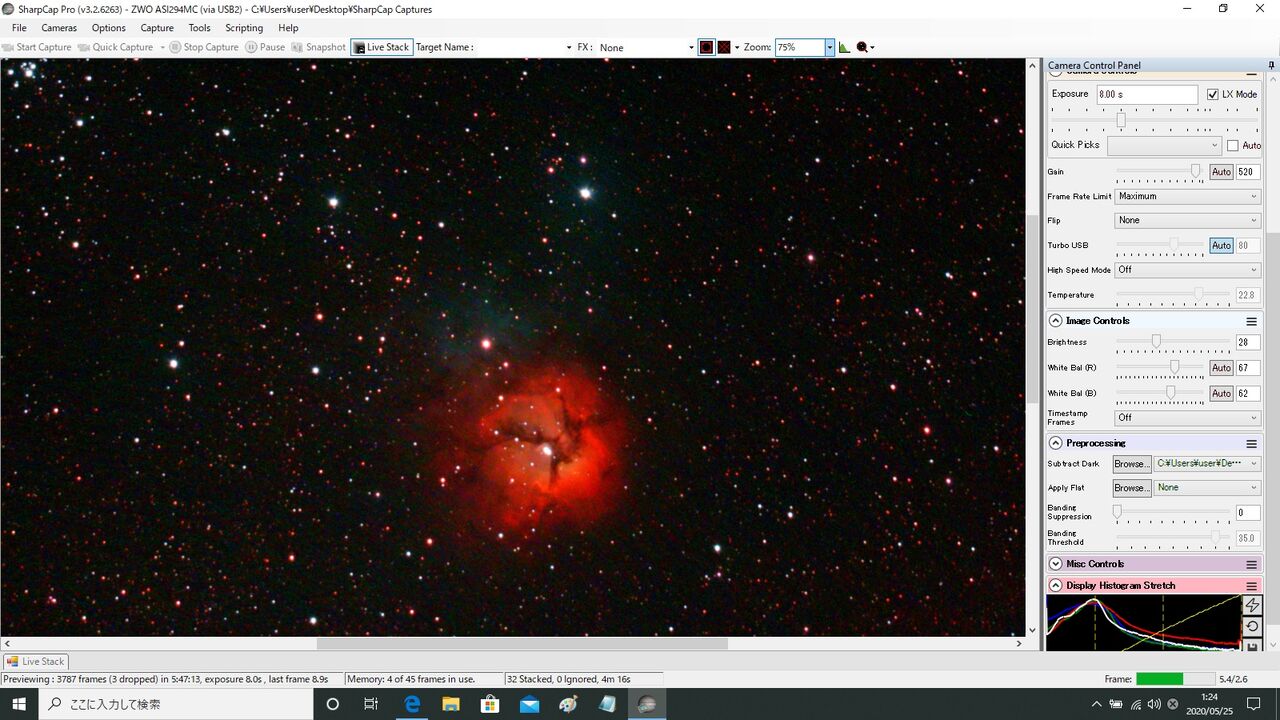Pause the camera preview

(266, 47)
